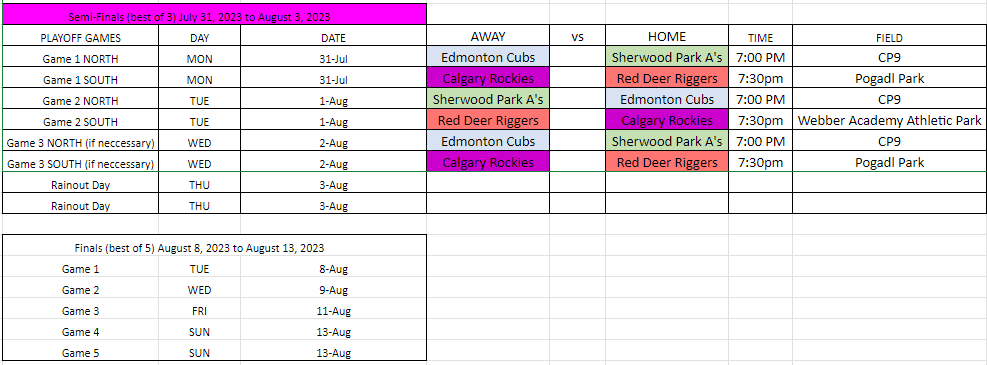This screenshot has width=987, height=365.
Task: Select the Game 5 label in Finals
Action: click(x=81, y=352)
